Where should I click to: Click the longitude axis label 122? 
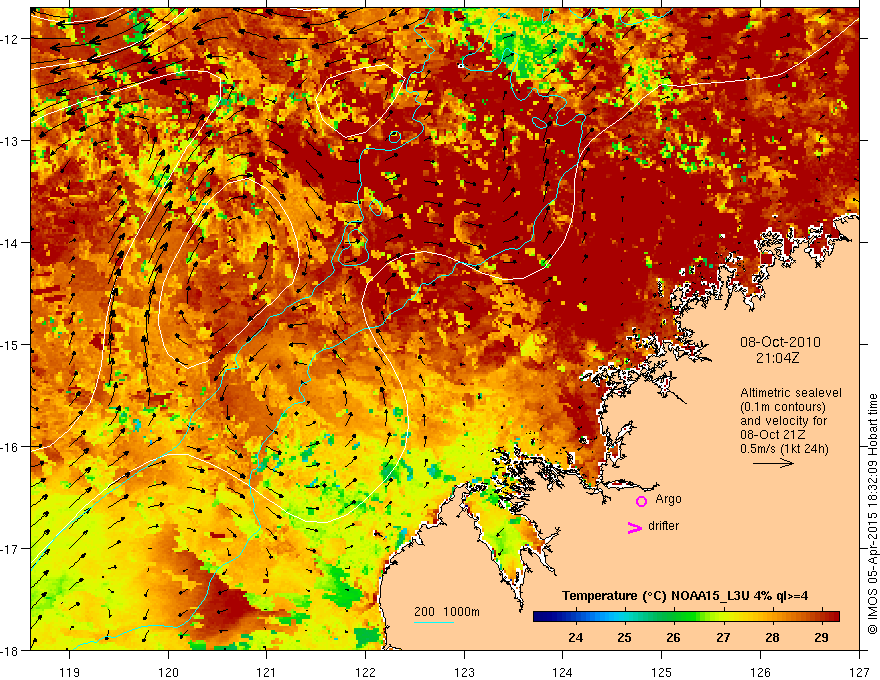tap(365, 672)
